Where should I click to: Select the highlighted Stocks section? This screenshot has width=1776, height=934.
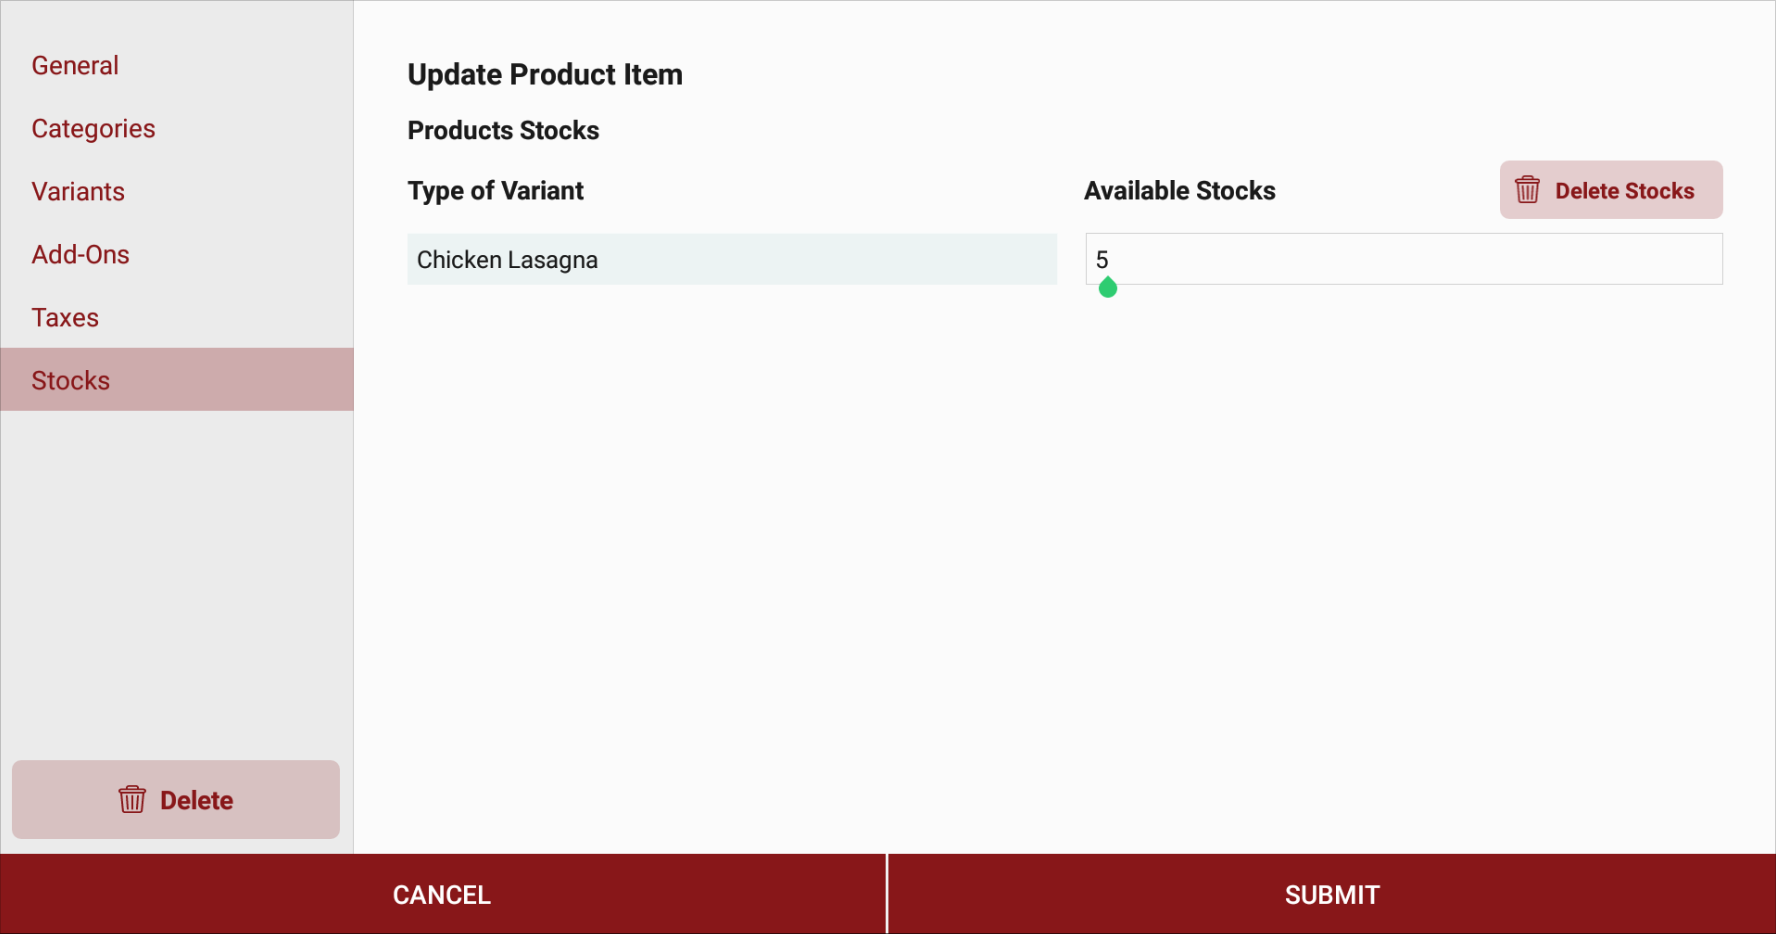click(x=177, y=380)
